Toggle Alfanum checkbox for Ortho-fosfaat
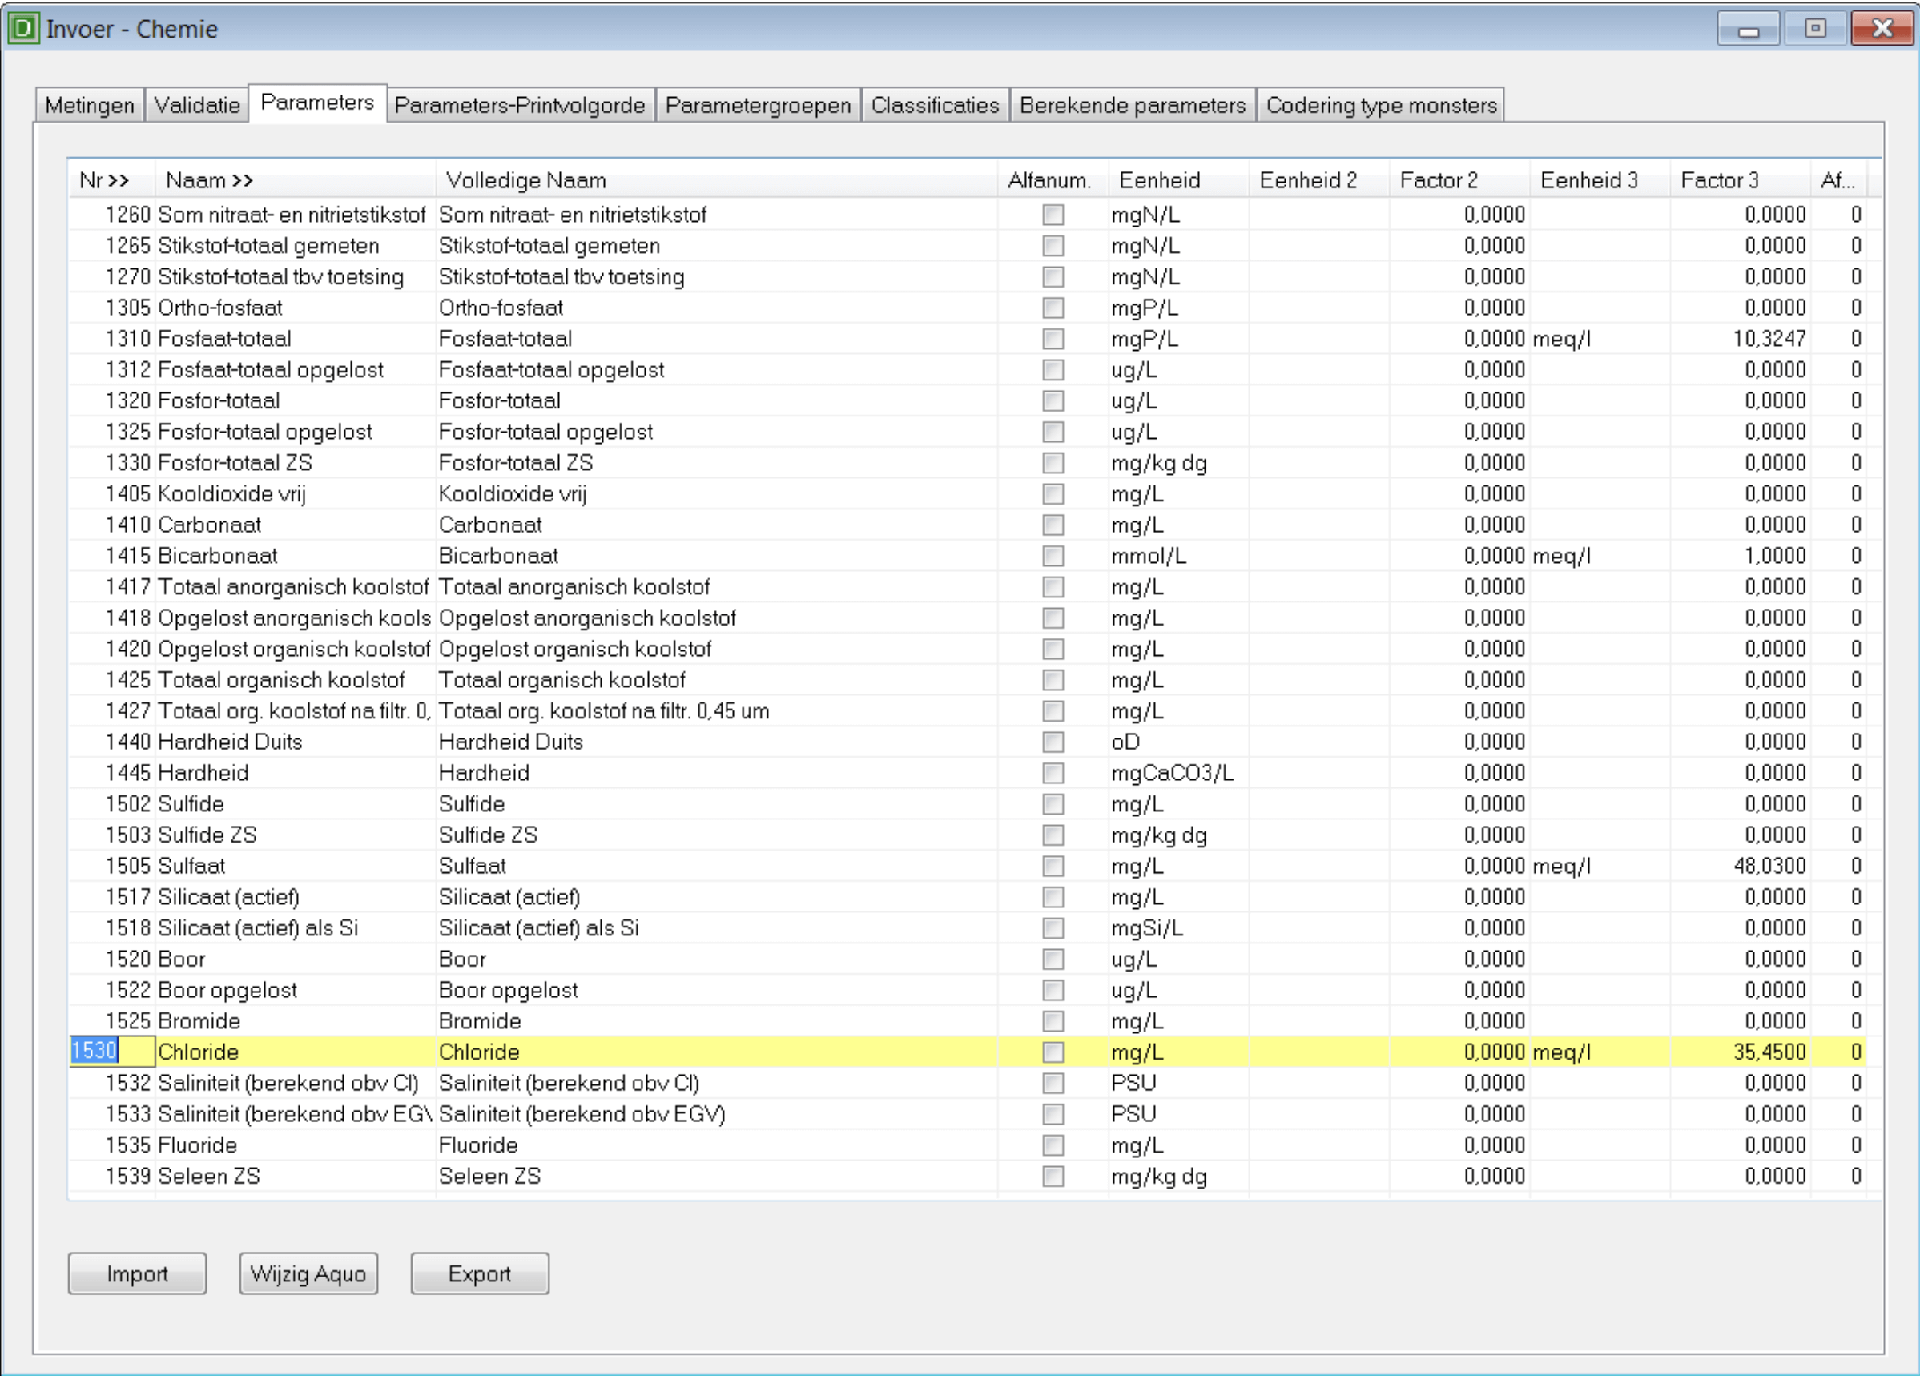Image resolution: width=1920 pixels, height=1376 pixels. 1053,307
